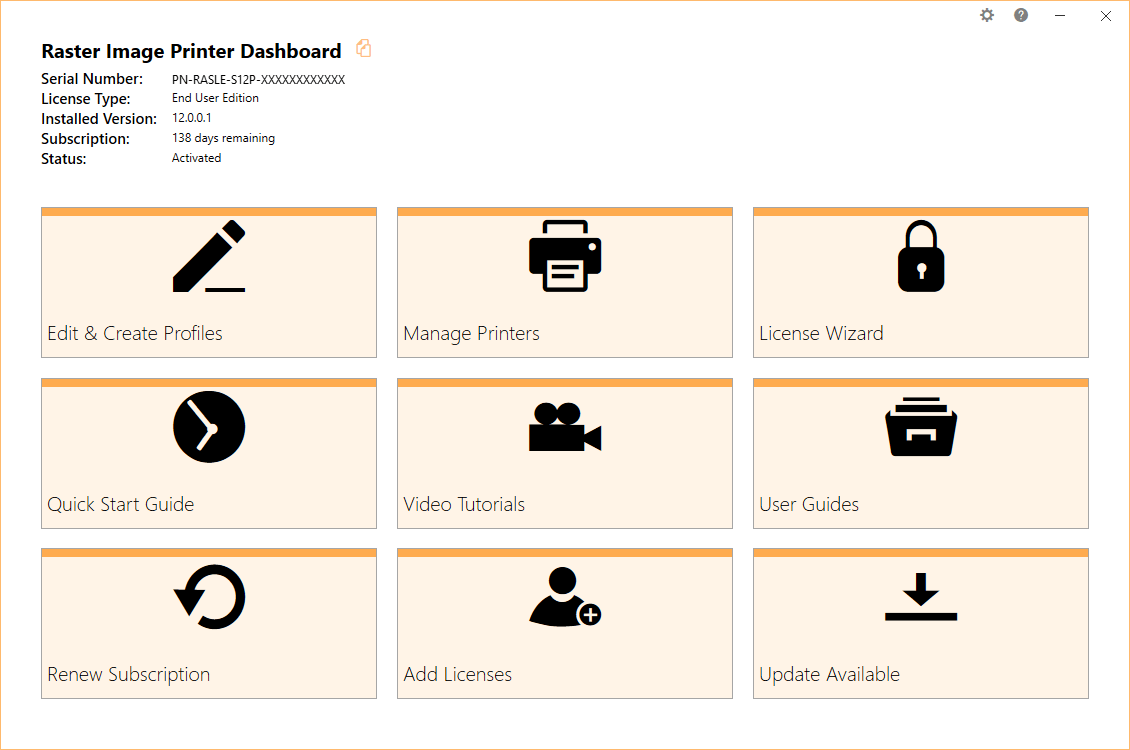Choose Renew Subscription text label
The width and height of the screenshot is (1130, 750).
(129, 675)
